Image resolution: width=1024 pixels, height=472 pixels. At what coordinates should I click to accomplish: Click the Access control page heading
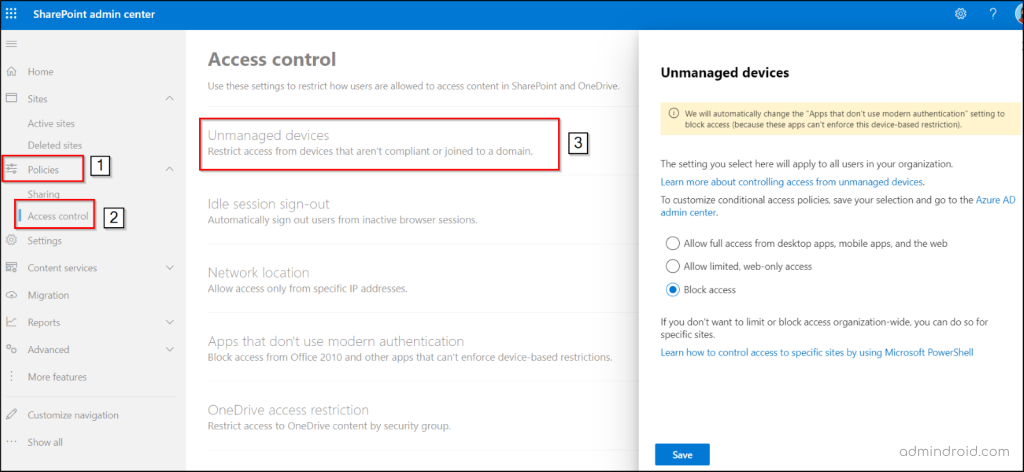[x=272, y=59]
